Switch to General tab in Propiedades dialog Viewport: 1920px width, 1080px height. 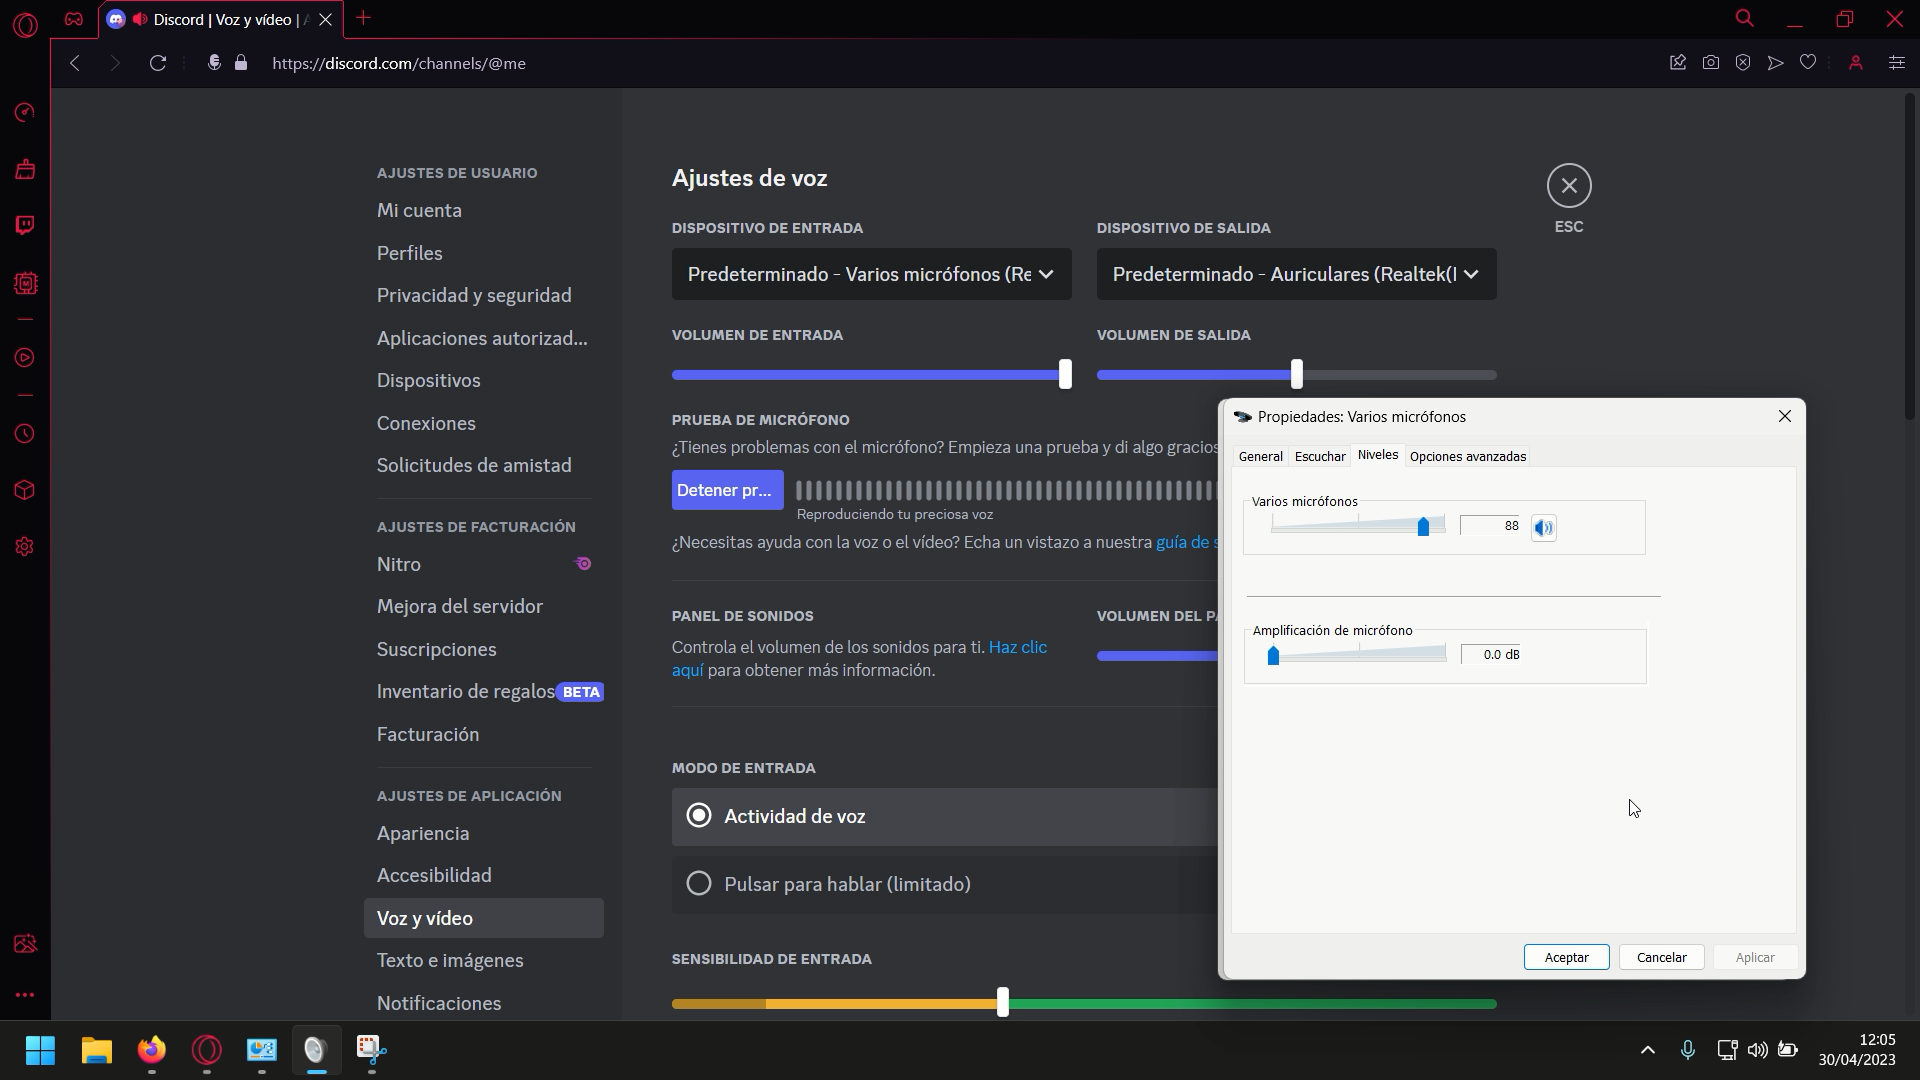[x=1260, y=456]
